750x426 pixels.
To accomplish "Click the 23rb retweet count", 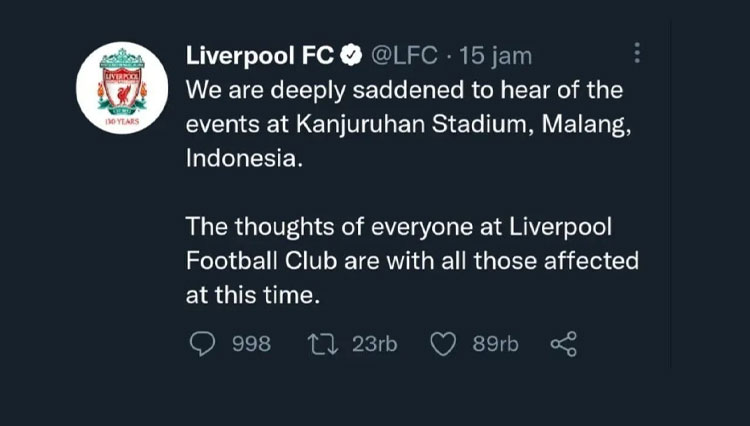I will pos(375,344).
